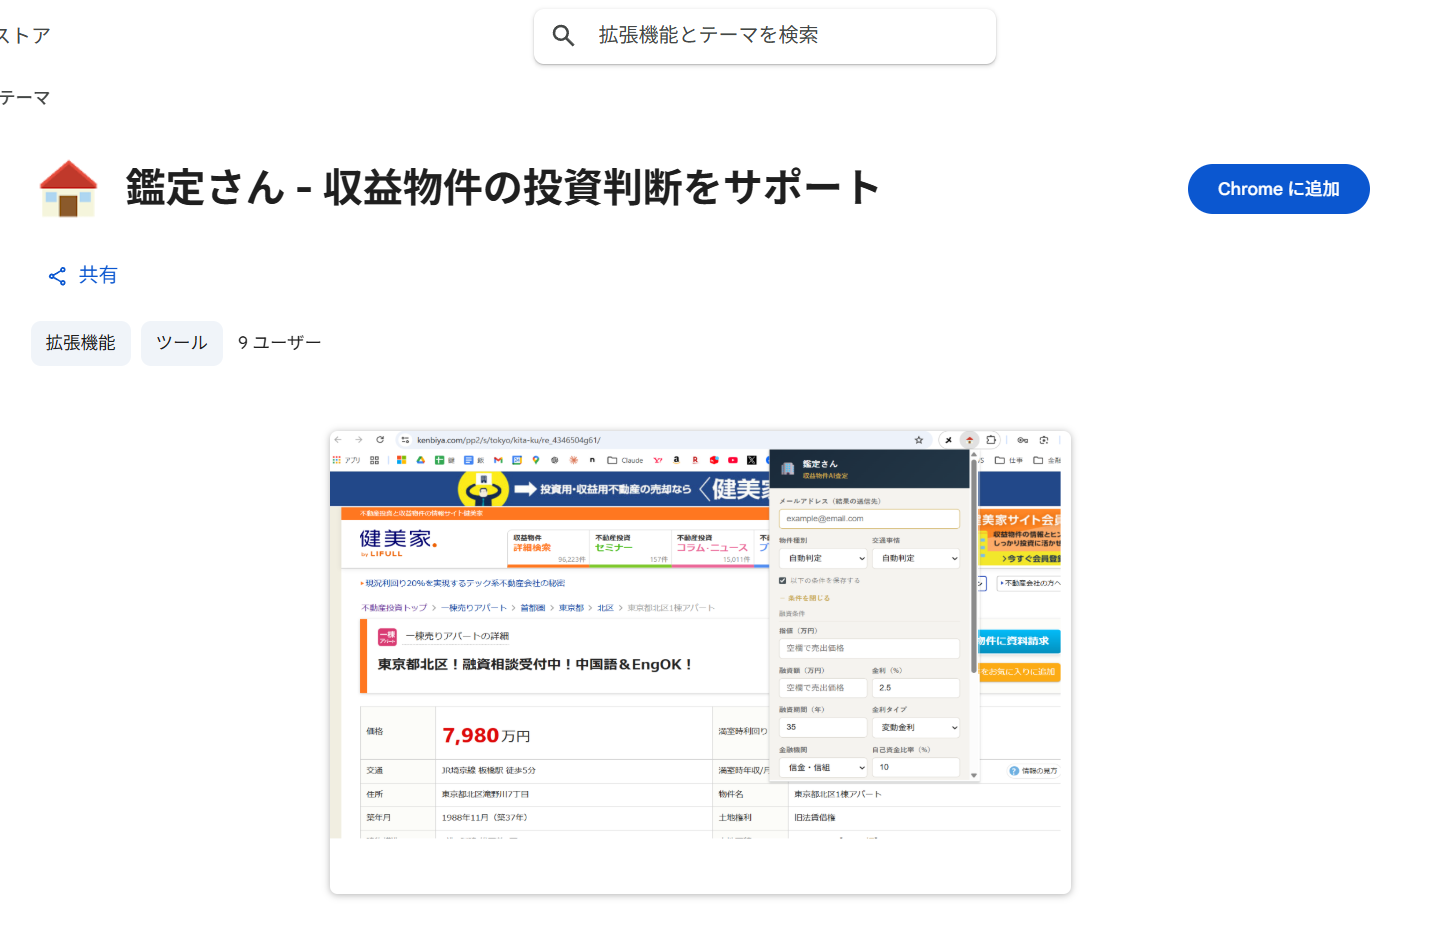
Task: Click the browser refresh icon in the screenshot
Action: (x=381, y=440)
